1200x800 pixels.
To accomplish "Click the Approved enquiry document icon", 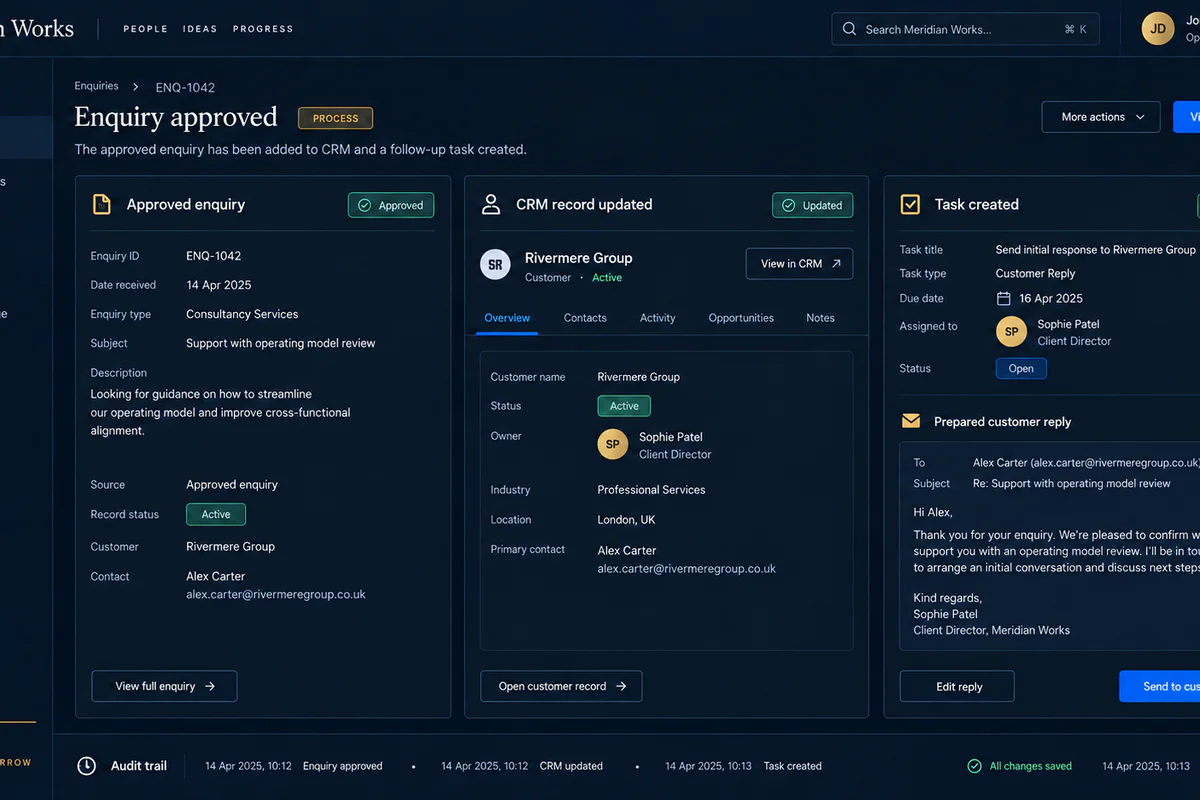I will pos(101,204).
